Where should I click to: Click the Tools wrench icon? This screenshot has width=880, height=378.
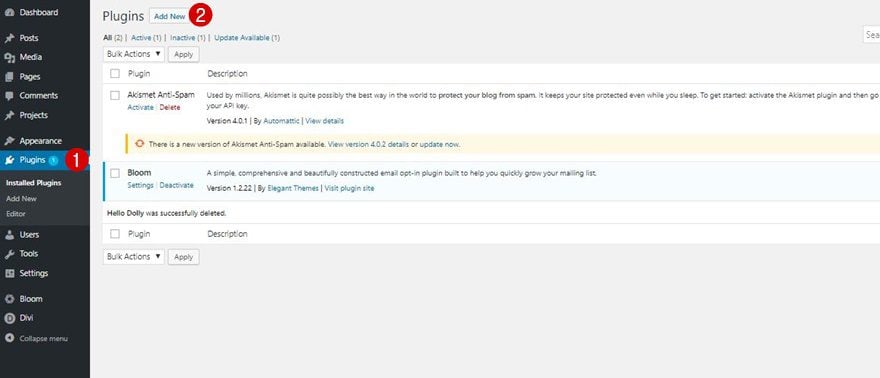click(x=10, y=254)
